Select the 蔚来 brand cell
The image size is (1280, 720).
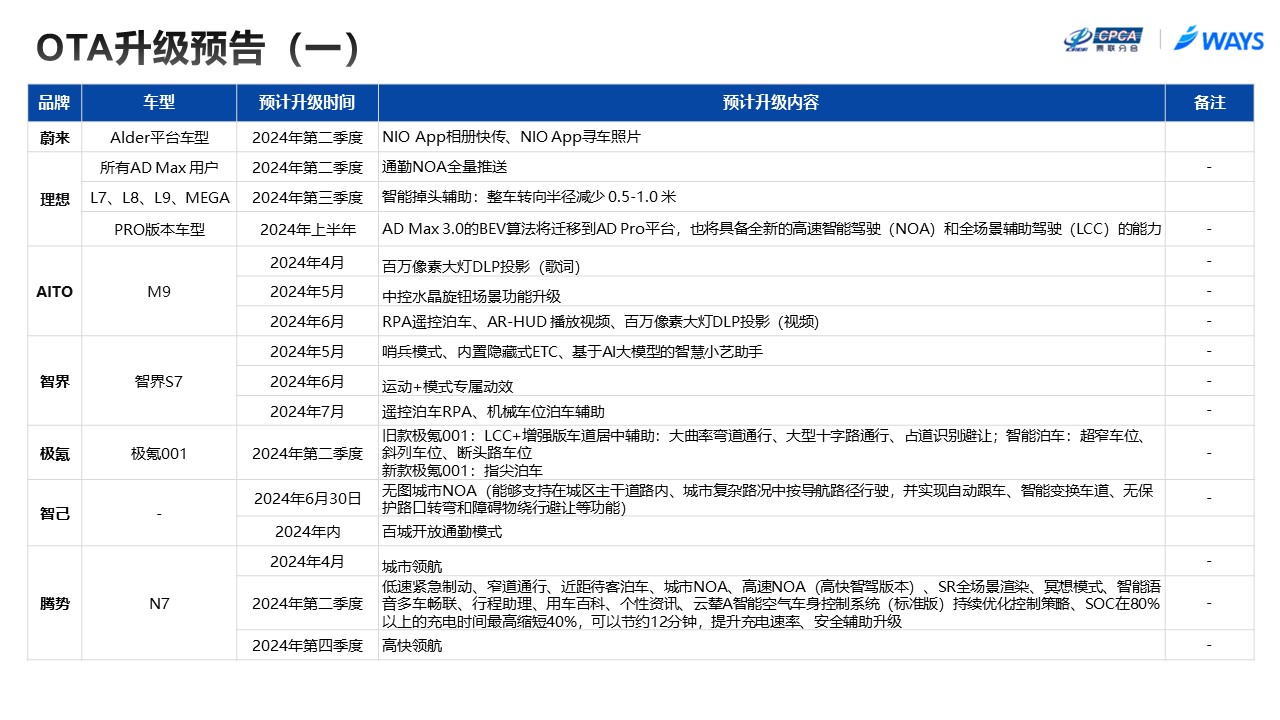click(x=54, y=137)
